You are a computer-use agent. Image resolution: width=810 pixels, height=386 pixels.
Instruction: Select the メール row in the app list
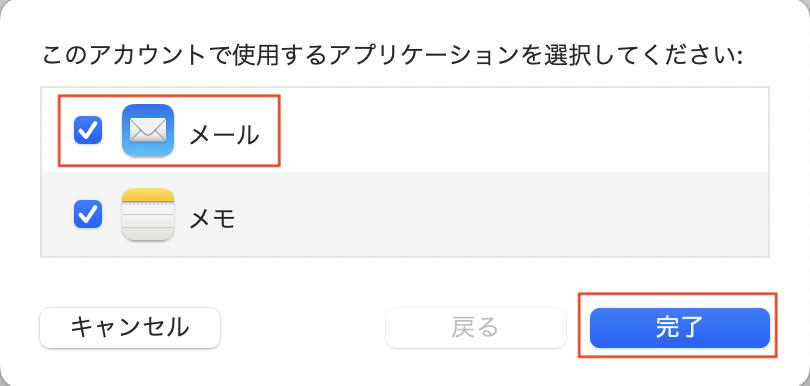point(405,130)
